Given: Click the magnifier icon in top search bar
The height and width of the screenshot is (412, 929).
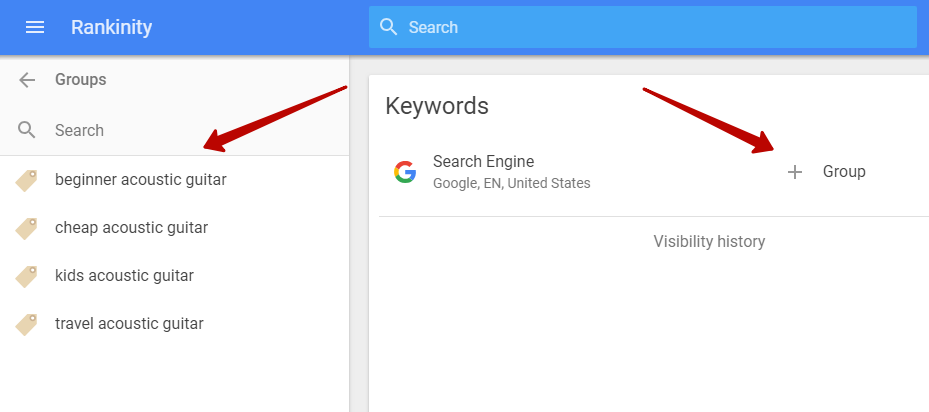Looking at the screenshot, I should (389, 27).
